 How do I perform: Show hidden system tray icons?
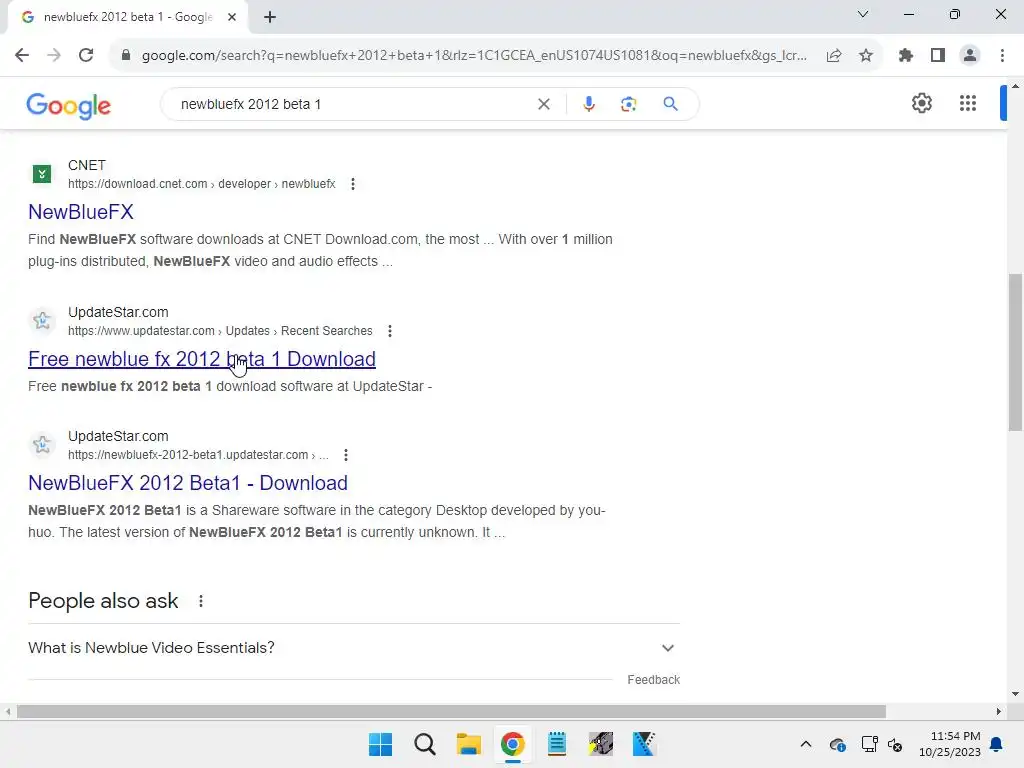click(x=806, y=744)
